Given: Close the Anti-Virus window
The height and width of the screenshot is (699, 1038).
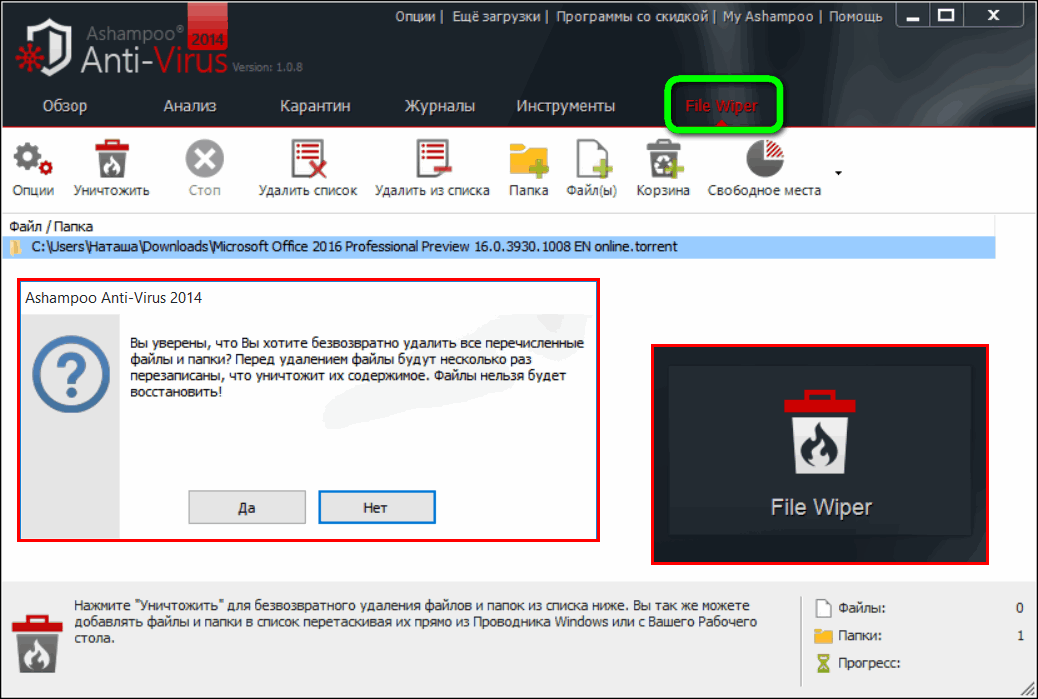Looking at the screenshot, I should click(x=994, y=15).
